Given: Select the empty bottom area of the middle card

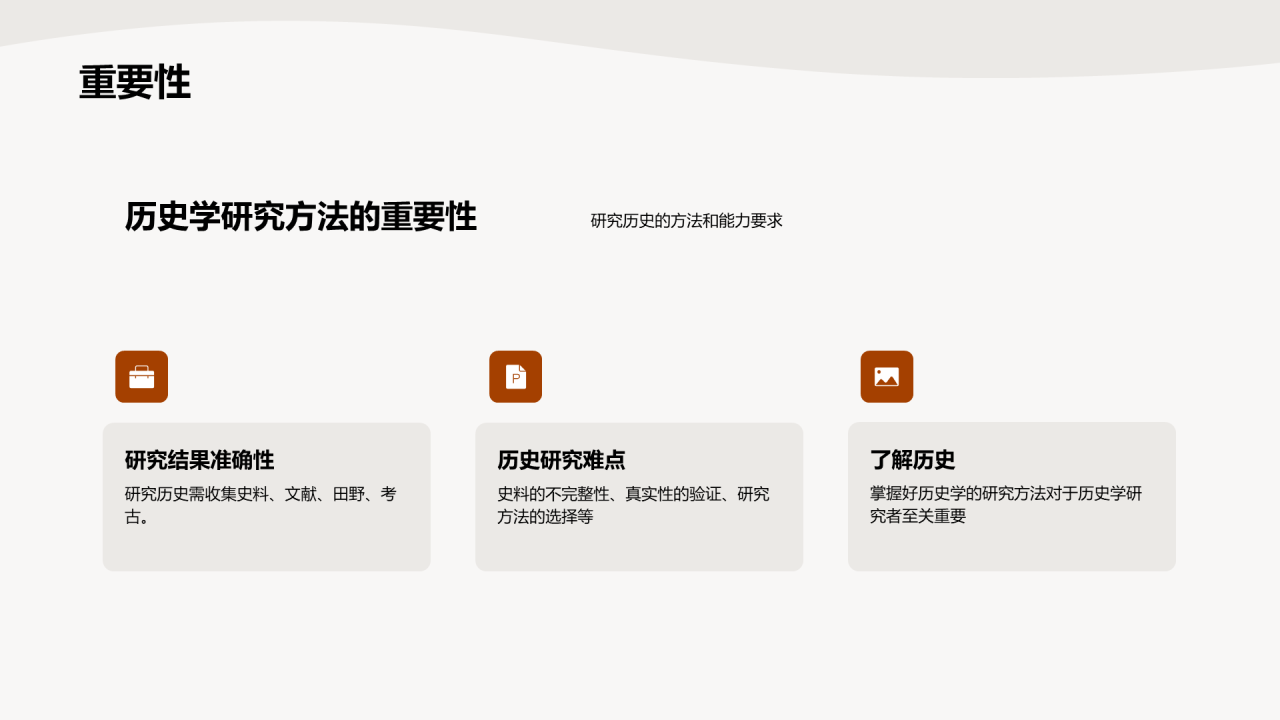Looking at the screenshot, I should pos(639,550).
